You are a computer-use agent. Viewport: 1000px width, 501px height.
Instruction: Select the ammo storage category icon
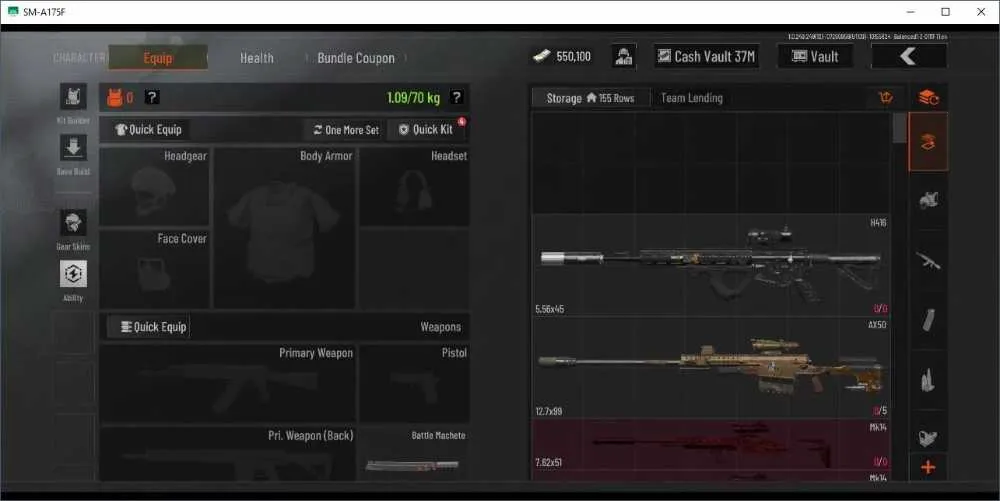[x=929, y=380]
